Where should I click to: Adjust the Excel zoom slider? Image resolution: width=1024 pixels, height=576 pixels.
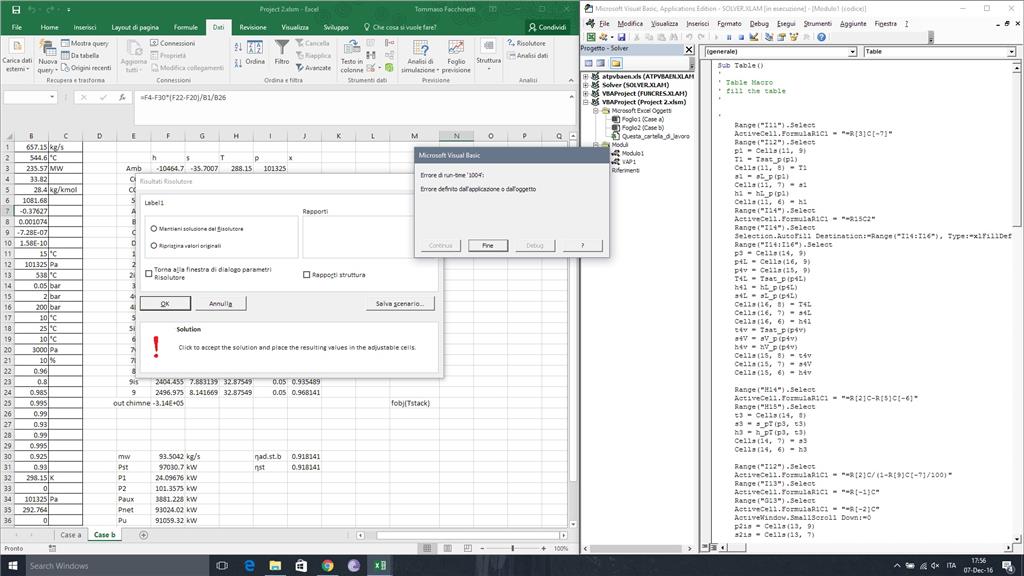(513, 549)
